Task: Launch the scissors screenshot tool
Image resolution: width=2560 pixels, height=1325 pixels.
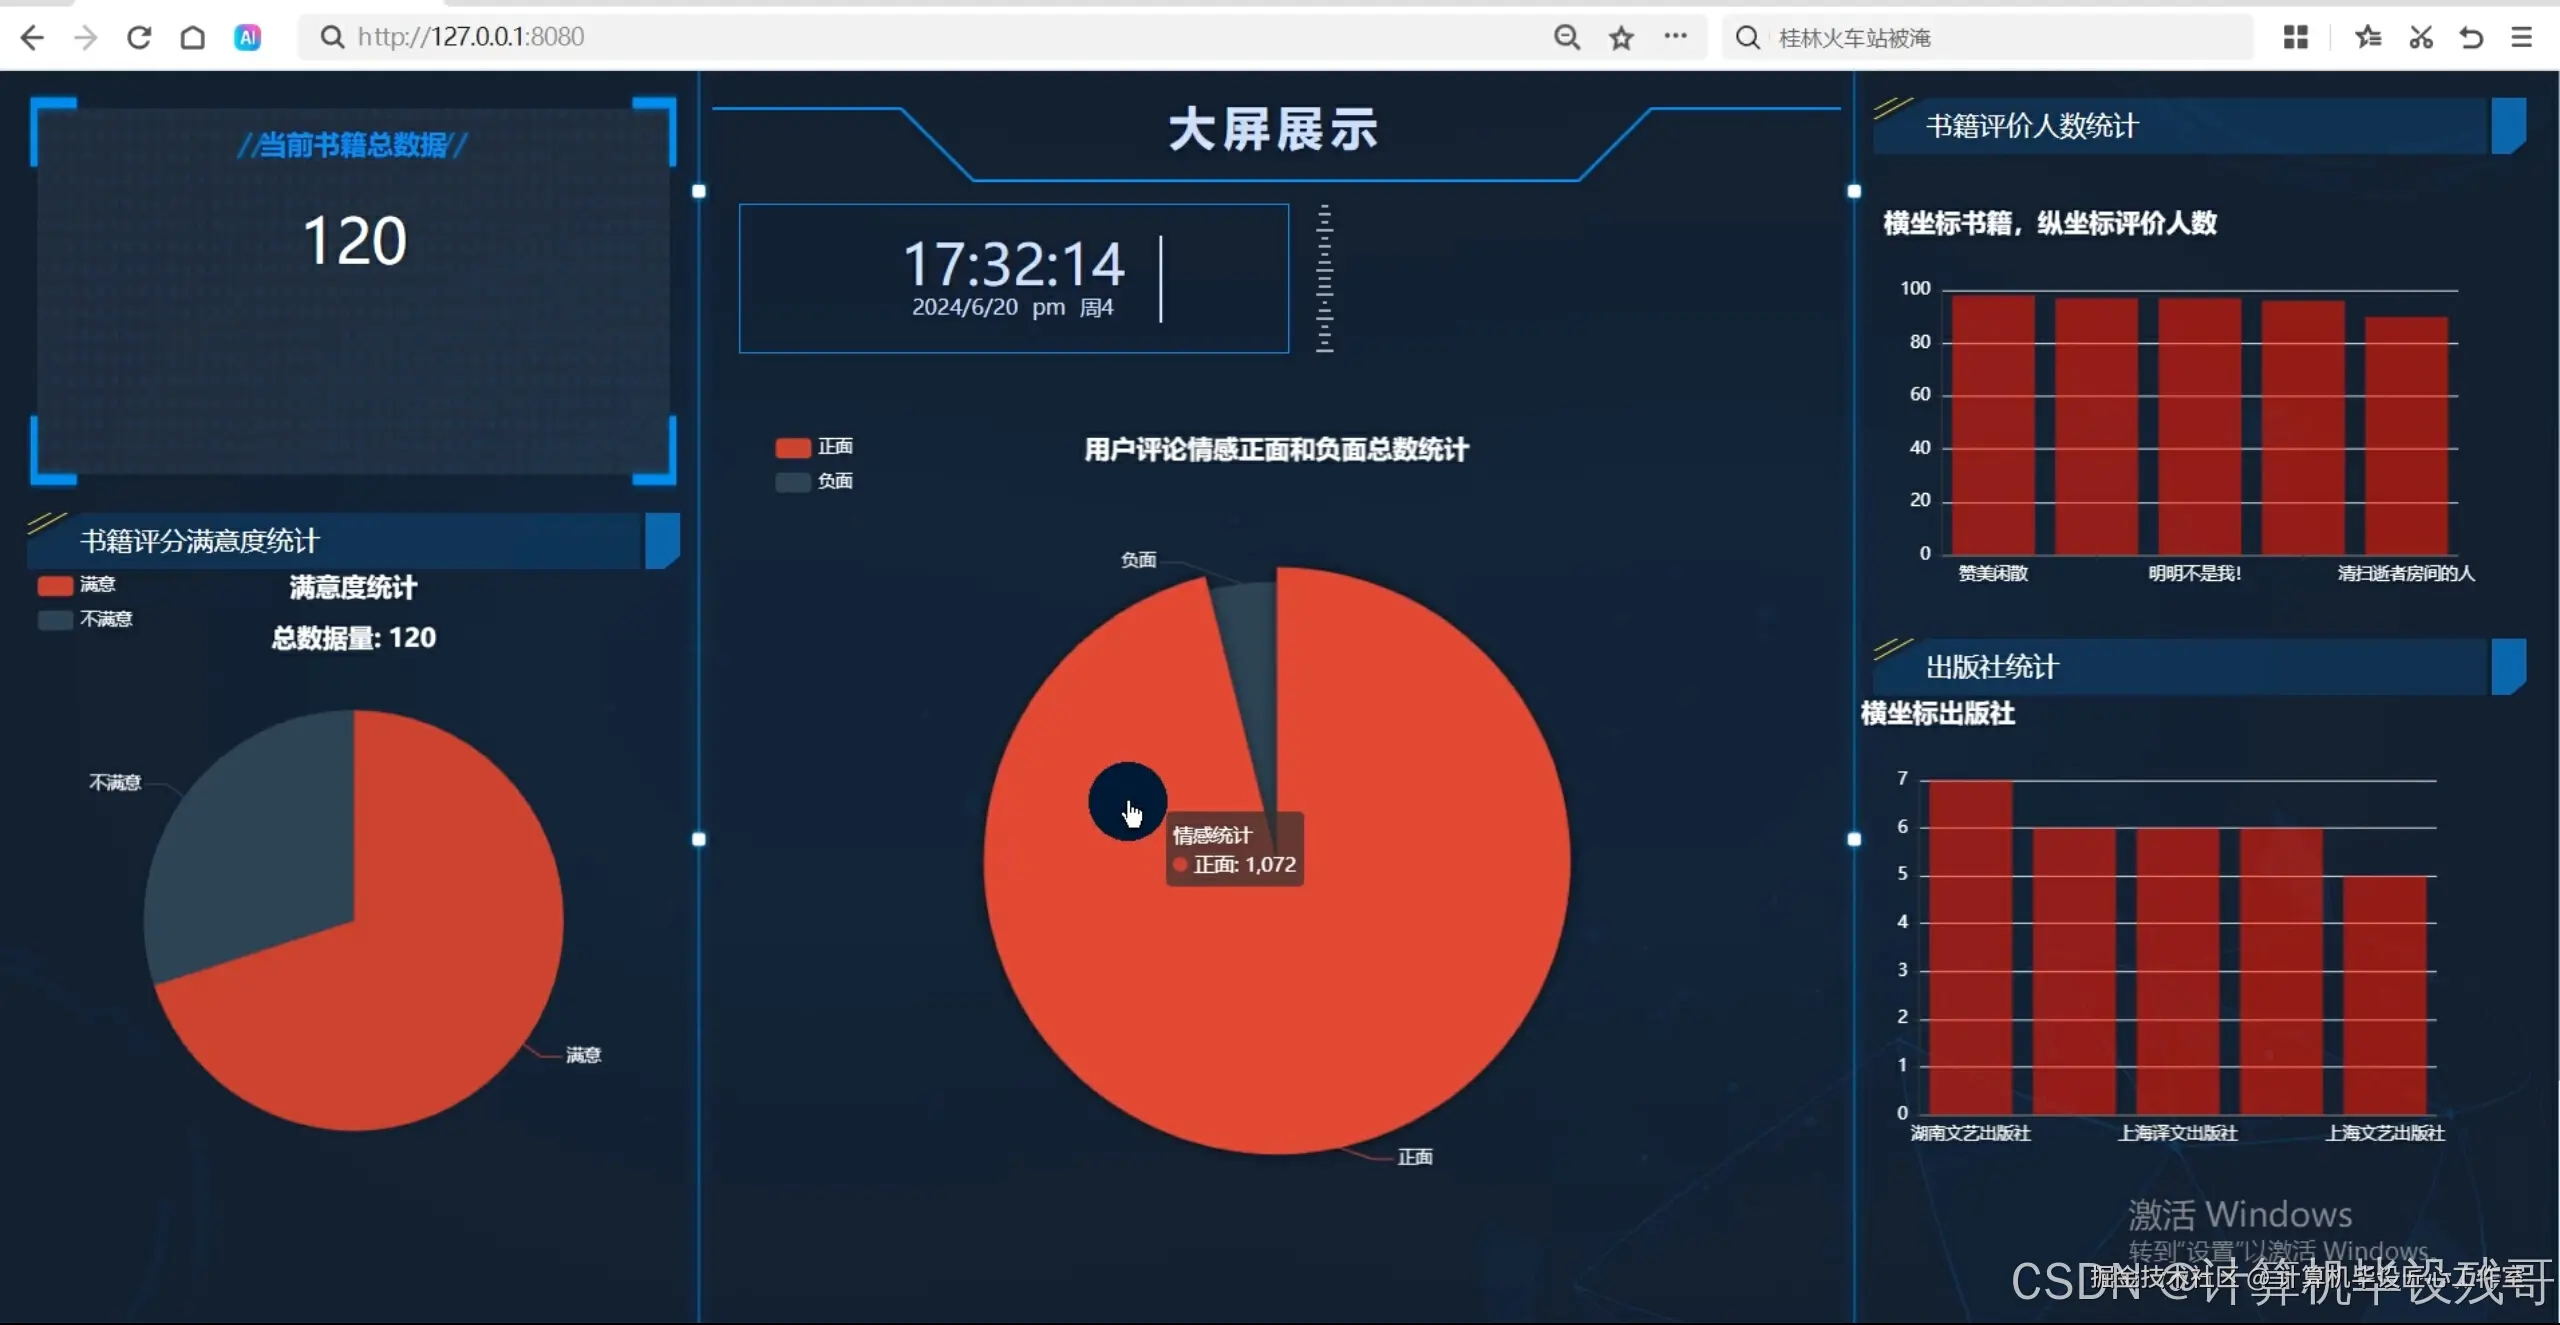Action: pos(2420,37)
